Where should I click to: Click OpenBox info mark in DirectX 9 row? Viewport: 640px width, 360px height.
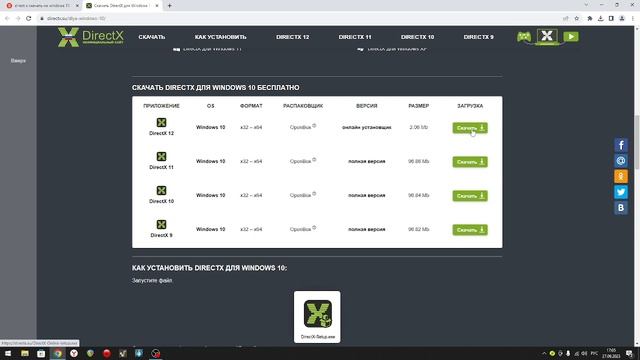314,227
